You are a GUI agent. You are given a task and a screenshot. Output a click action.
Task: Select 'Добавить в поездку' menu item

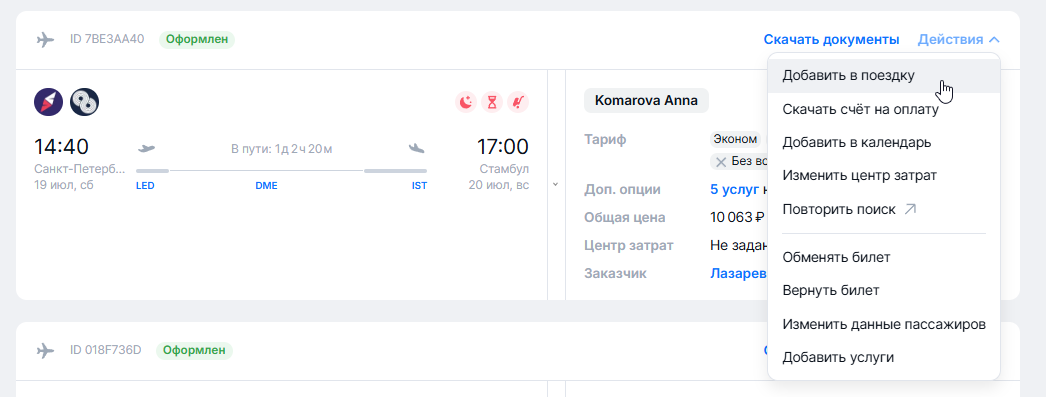coord(884,75)
